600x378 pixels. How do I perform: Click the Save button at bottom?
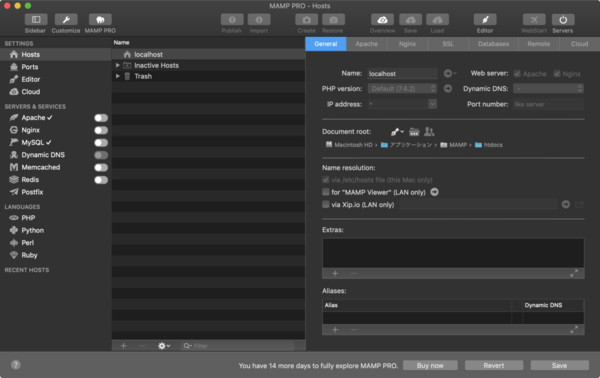559,365
